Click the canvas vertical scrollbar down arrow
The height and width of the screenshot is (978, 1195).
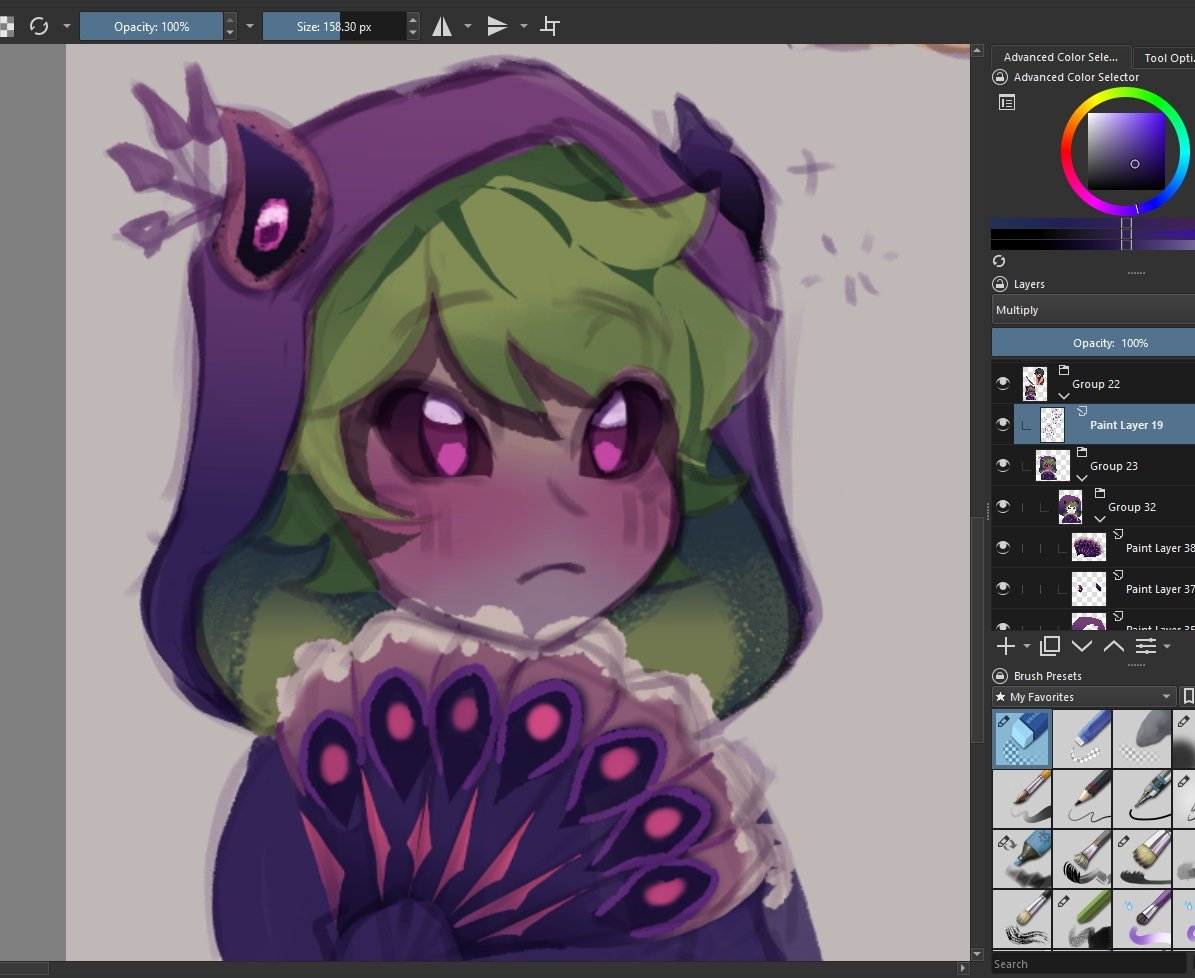(x=977, y=954)
